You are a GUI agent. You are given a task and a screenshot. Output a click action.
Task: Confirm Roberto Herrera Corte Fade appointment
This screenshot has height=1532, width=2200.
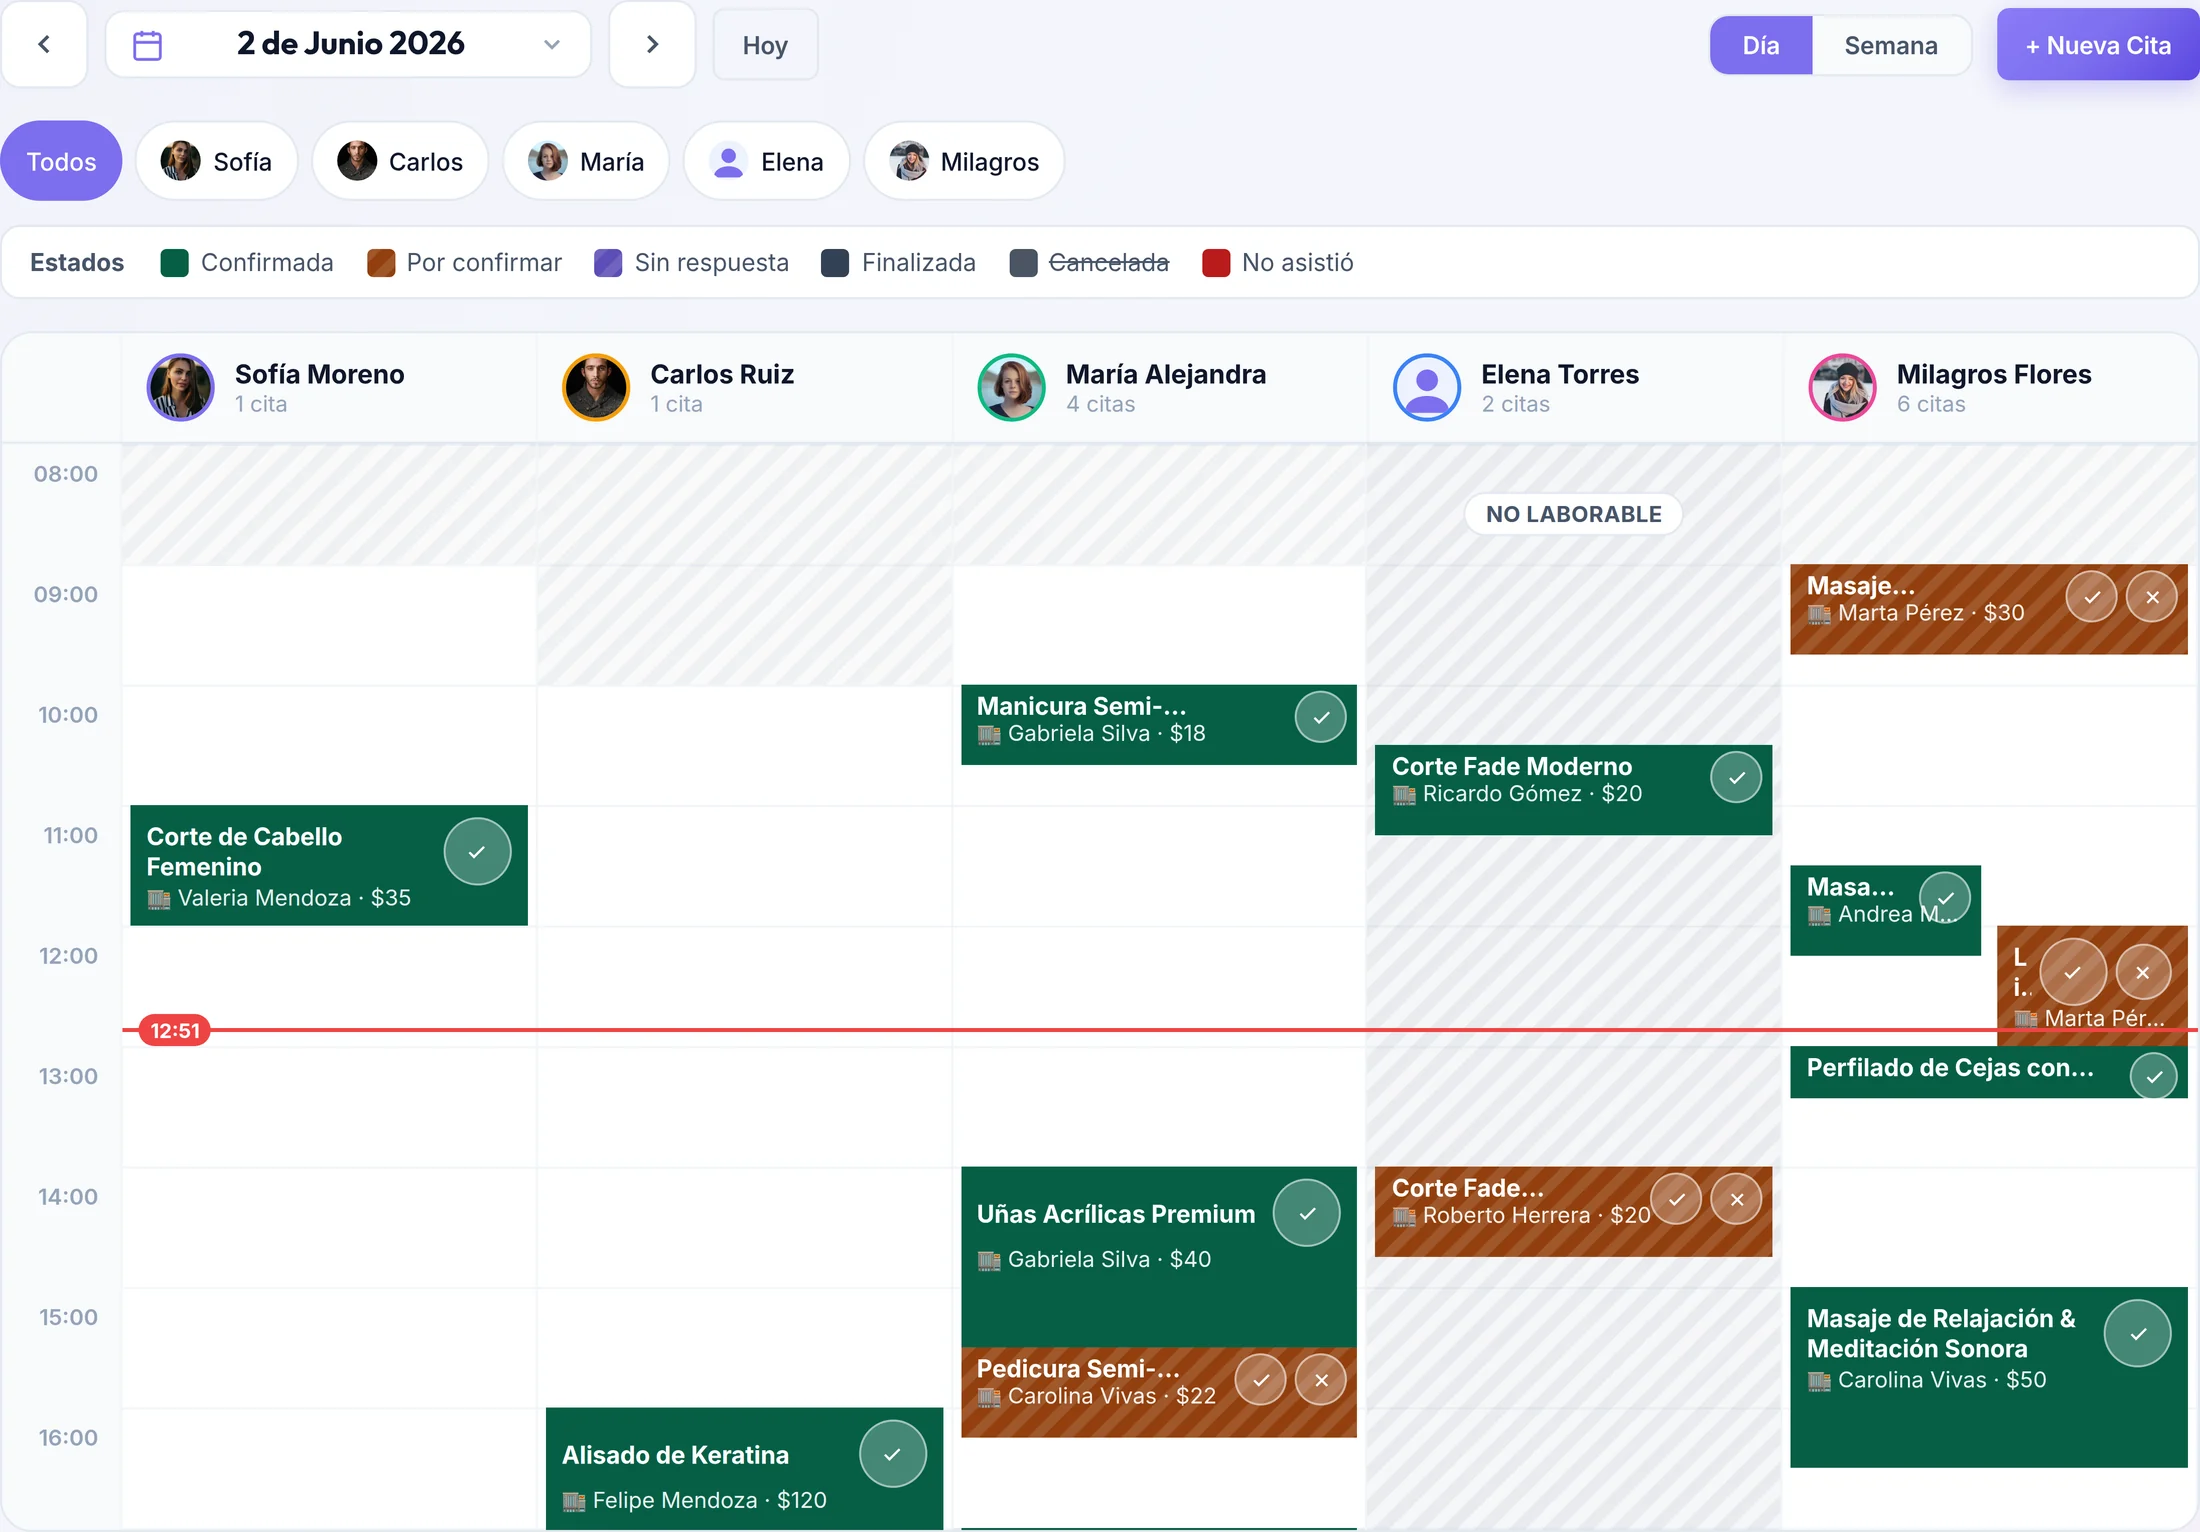coord(1676,1199)
